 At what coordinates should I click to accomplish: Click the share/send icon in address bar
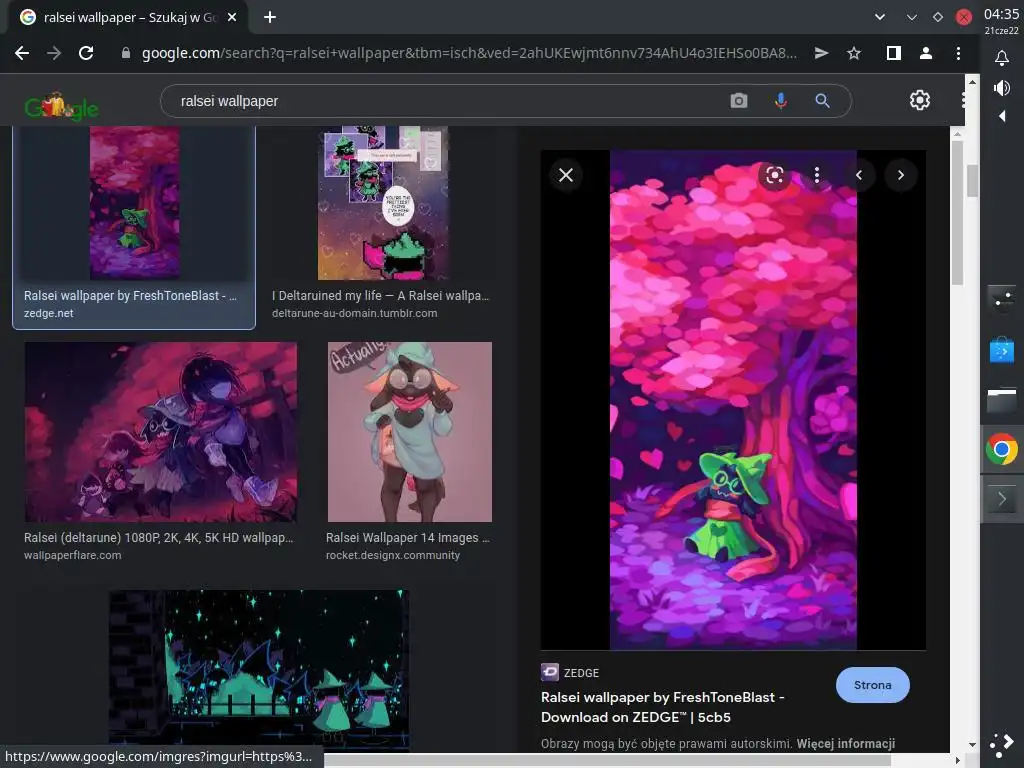point(822,53)
